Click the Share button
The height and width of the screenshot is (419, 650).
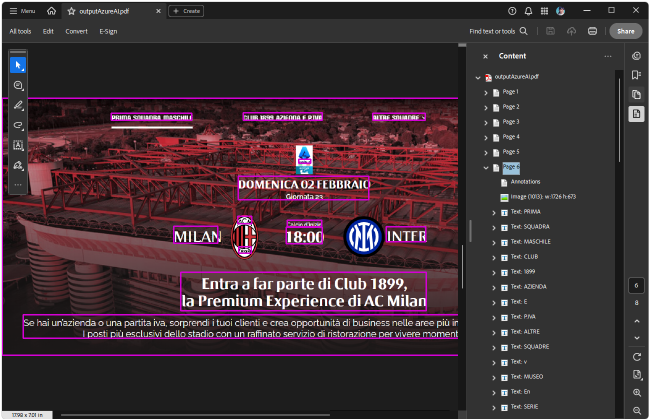click(626, 31)
